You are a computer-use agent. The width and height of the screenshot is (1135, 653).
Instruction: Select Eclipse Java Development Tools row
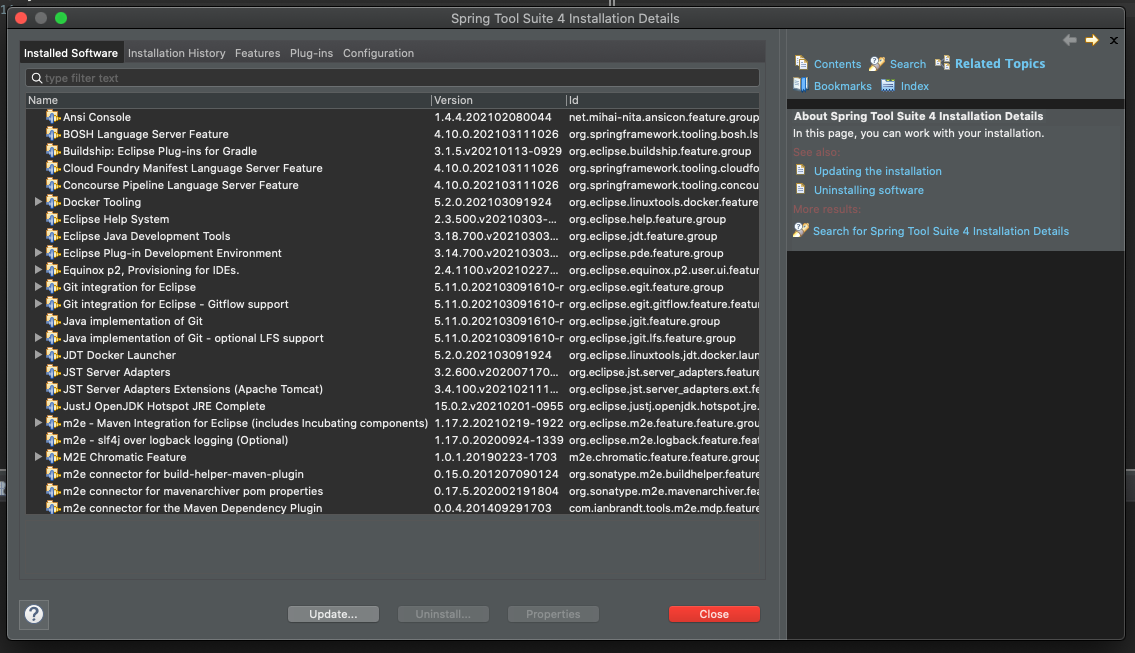pos(392,236)
